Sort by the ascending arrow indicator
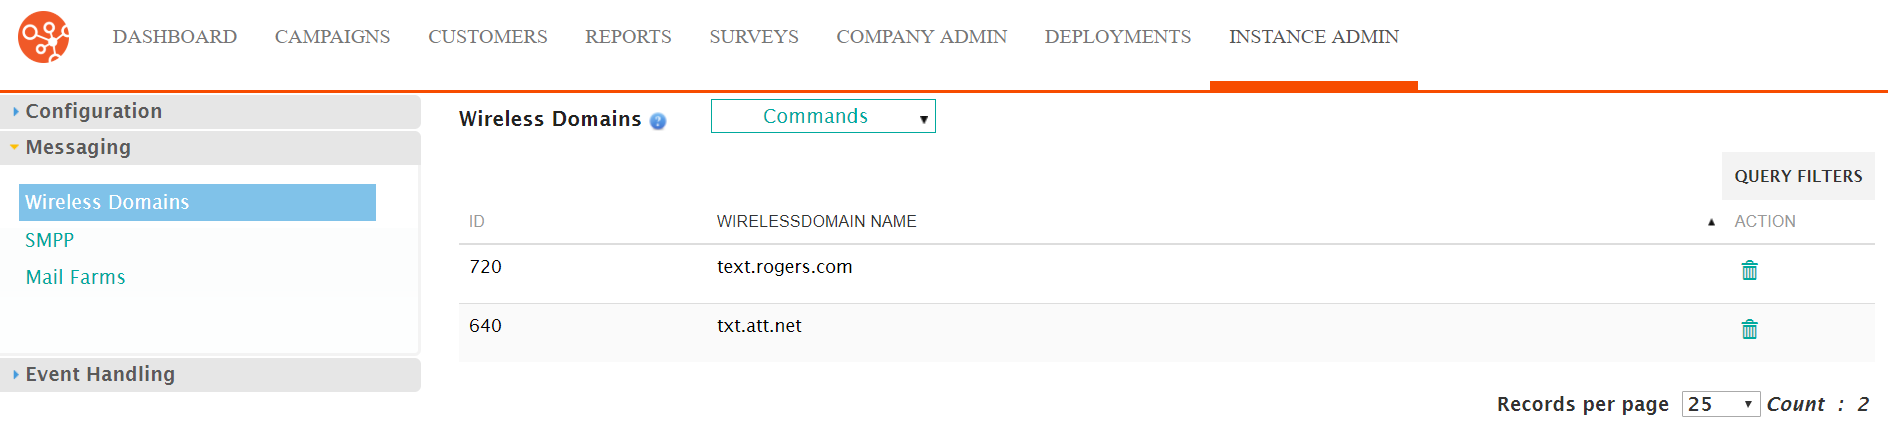 1711,222
